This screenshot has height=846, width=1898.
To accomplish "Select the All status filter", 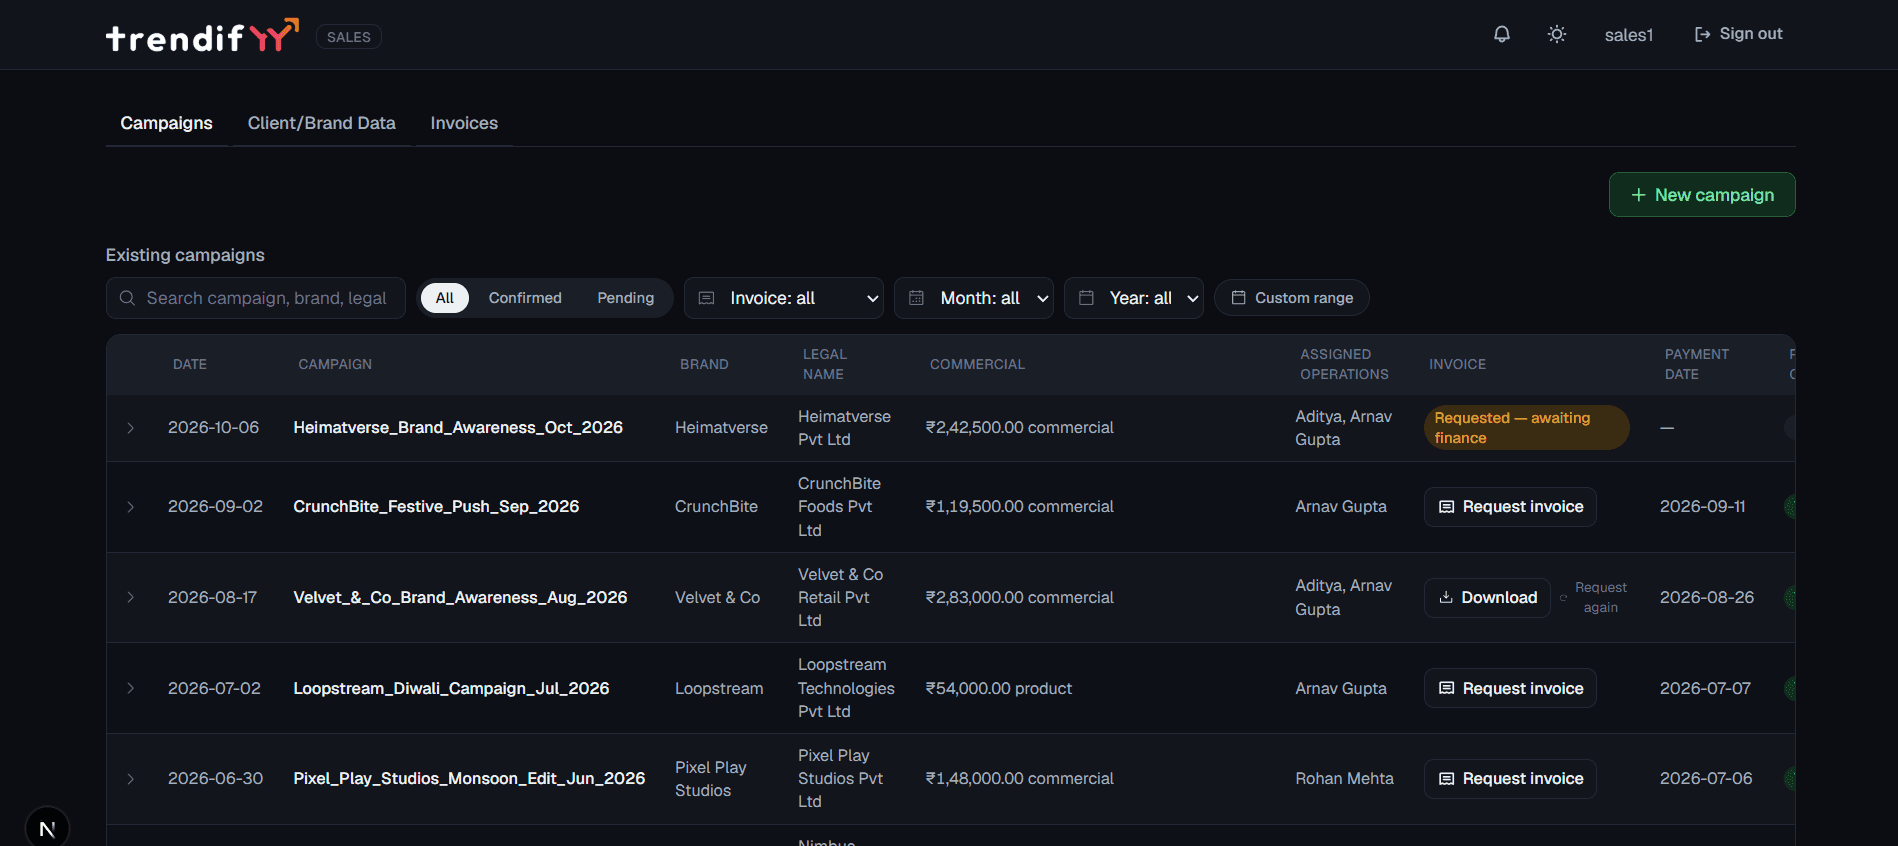I will 445,298.
